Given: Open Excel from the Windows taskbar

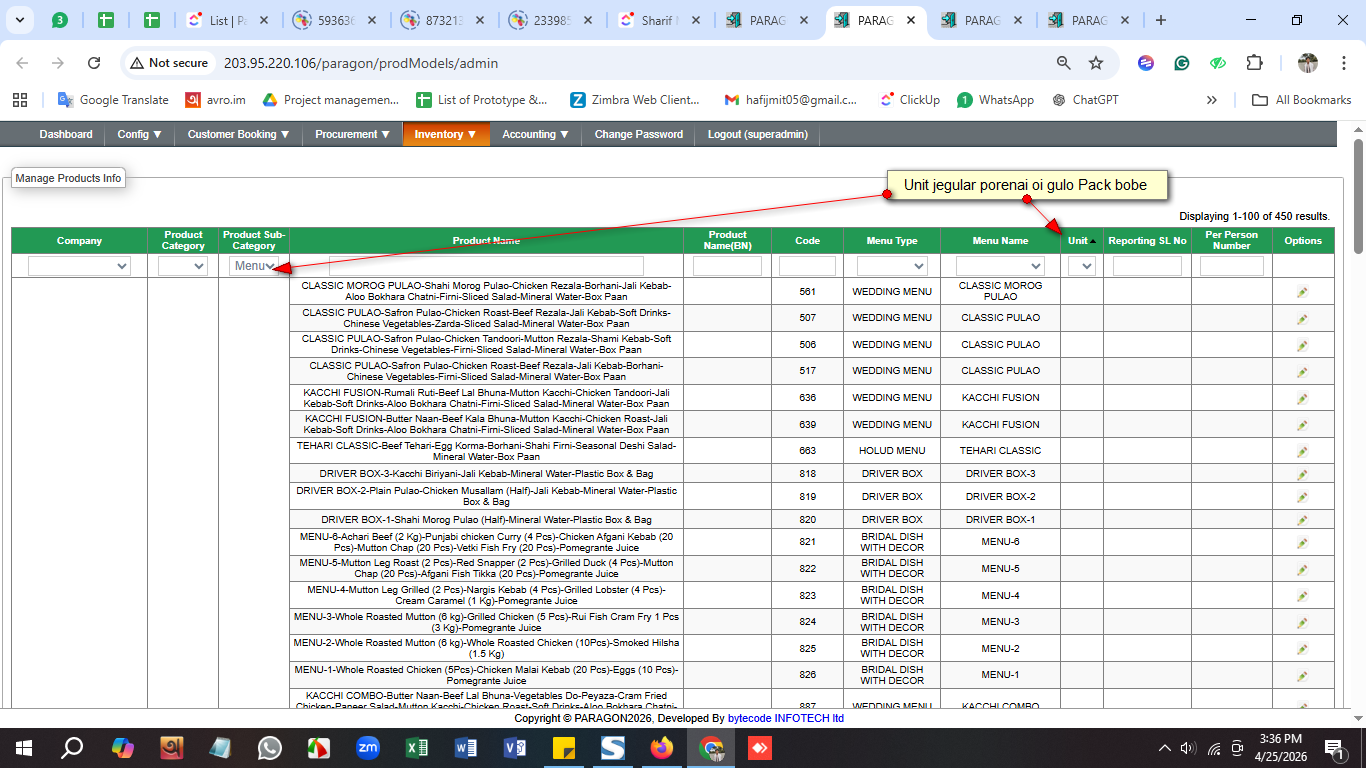Looking at the screenshot, I should (417, 747).
